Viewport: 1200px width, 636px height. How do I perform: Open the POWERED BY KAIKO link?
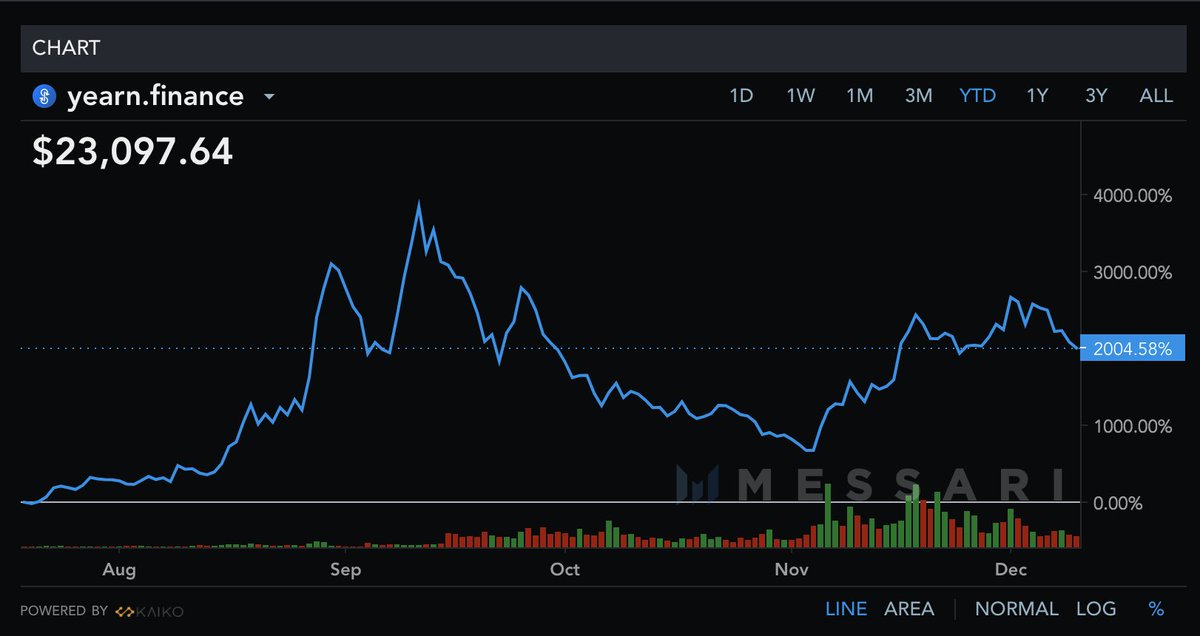tap(105, 610)
